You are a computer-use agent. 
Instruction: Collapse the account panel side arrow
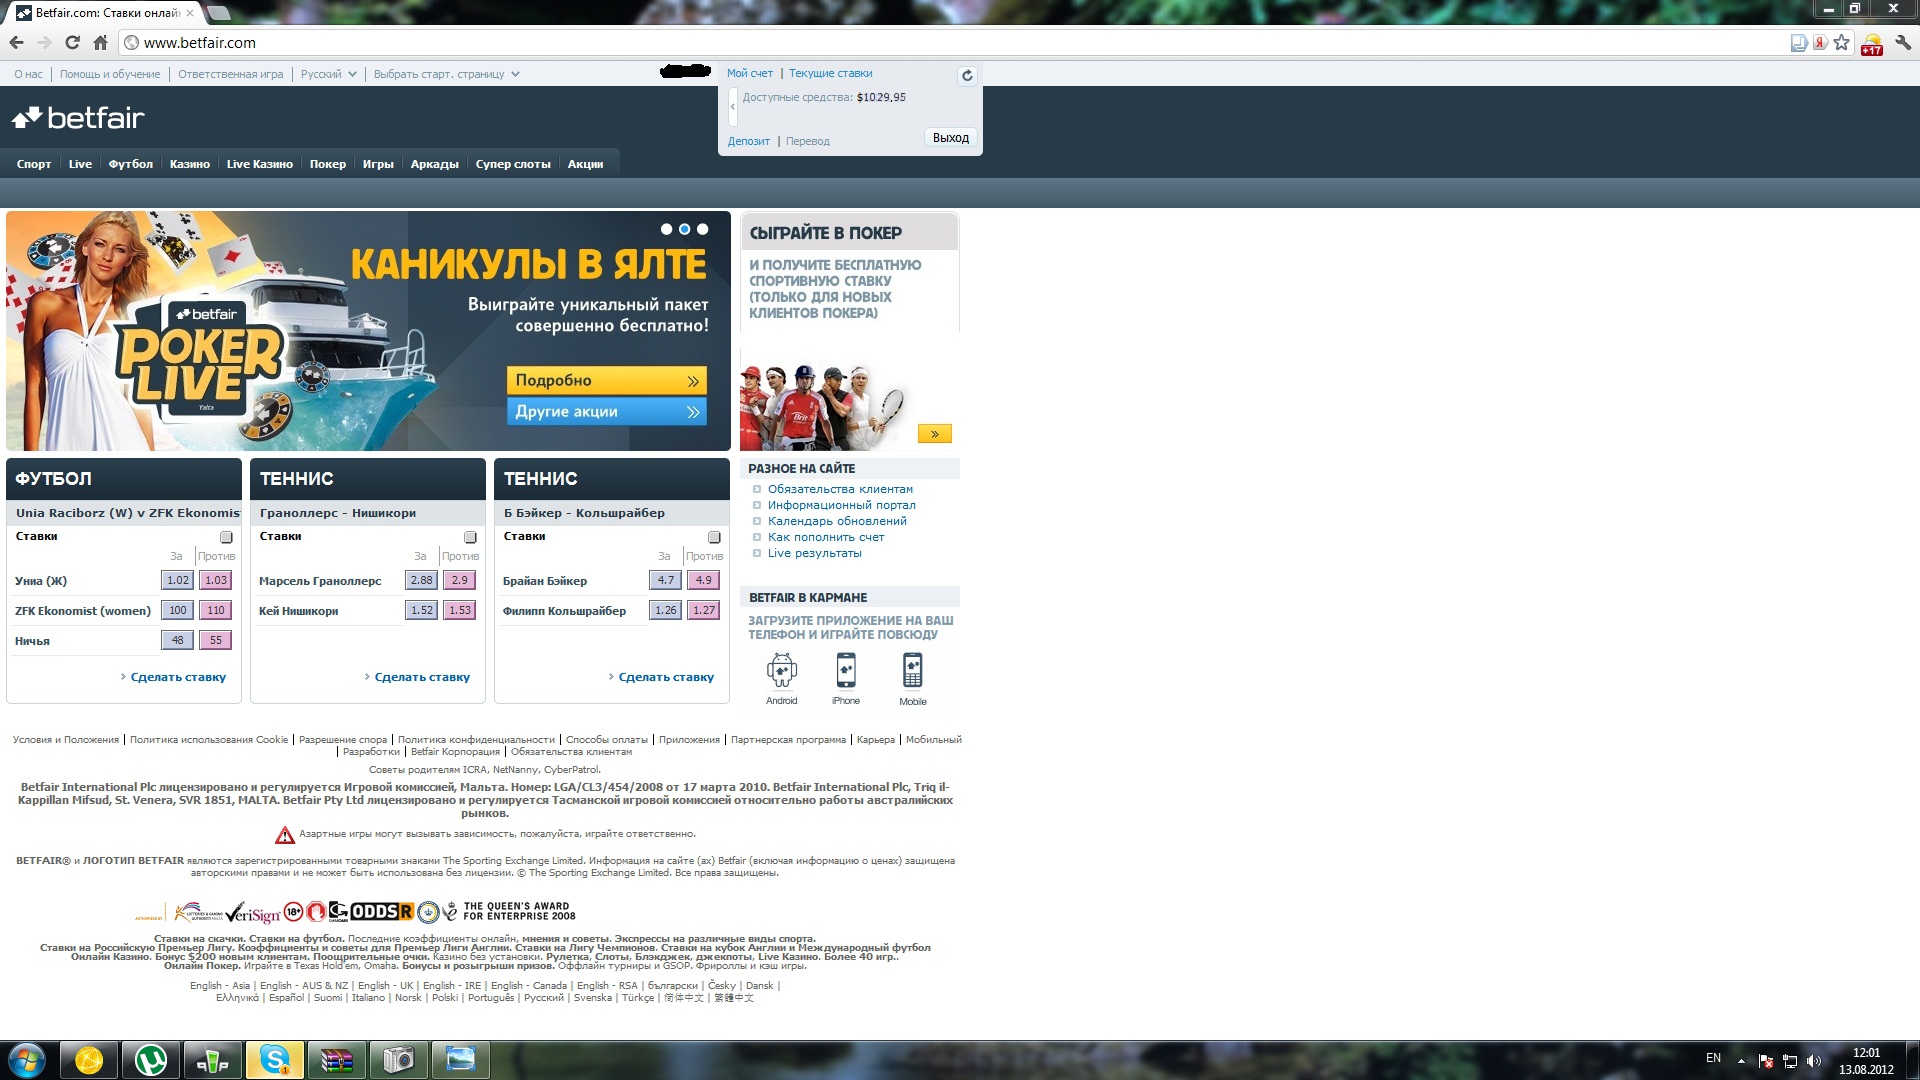pos(732,106)
